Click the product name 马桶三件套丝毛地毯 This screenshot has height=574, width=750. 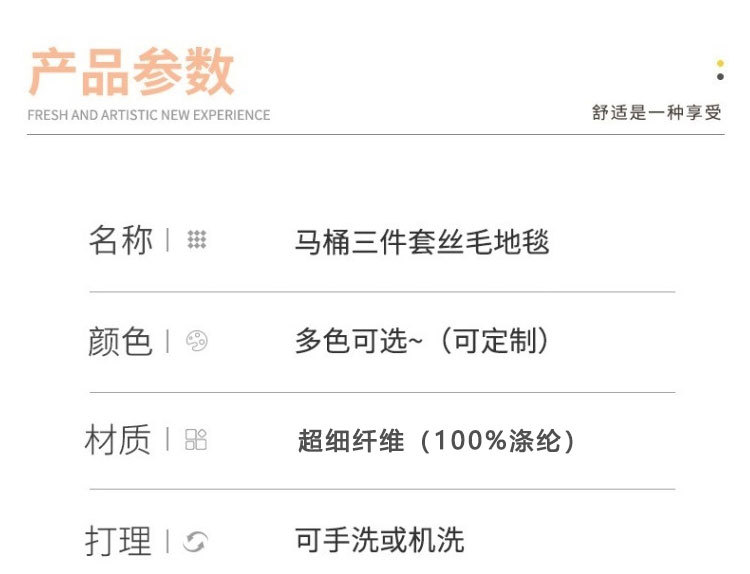pyautogui.click(x=422, y=241)
